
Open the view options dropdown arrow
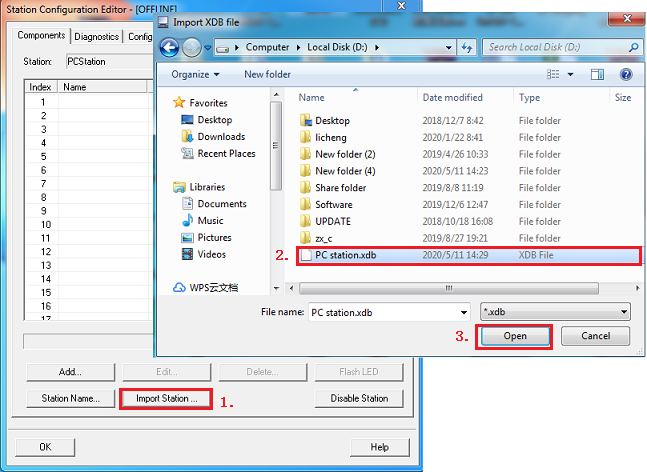(570, 75)
